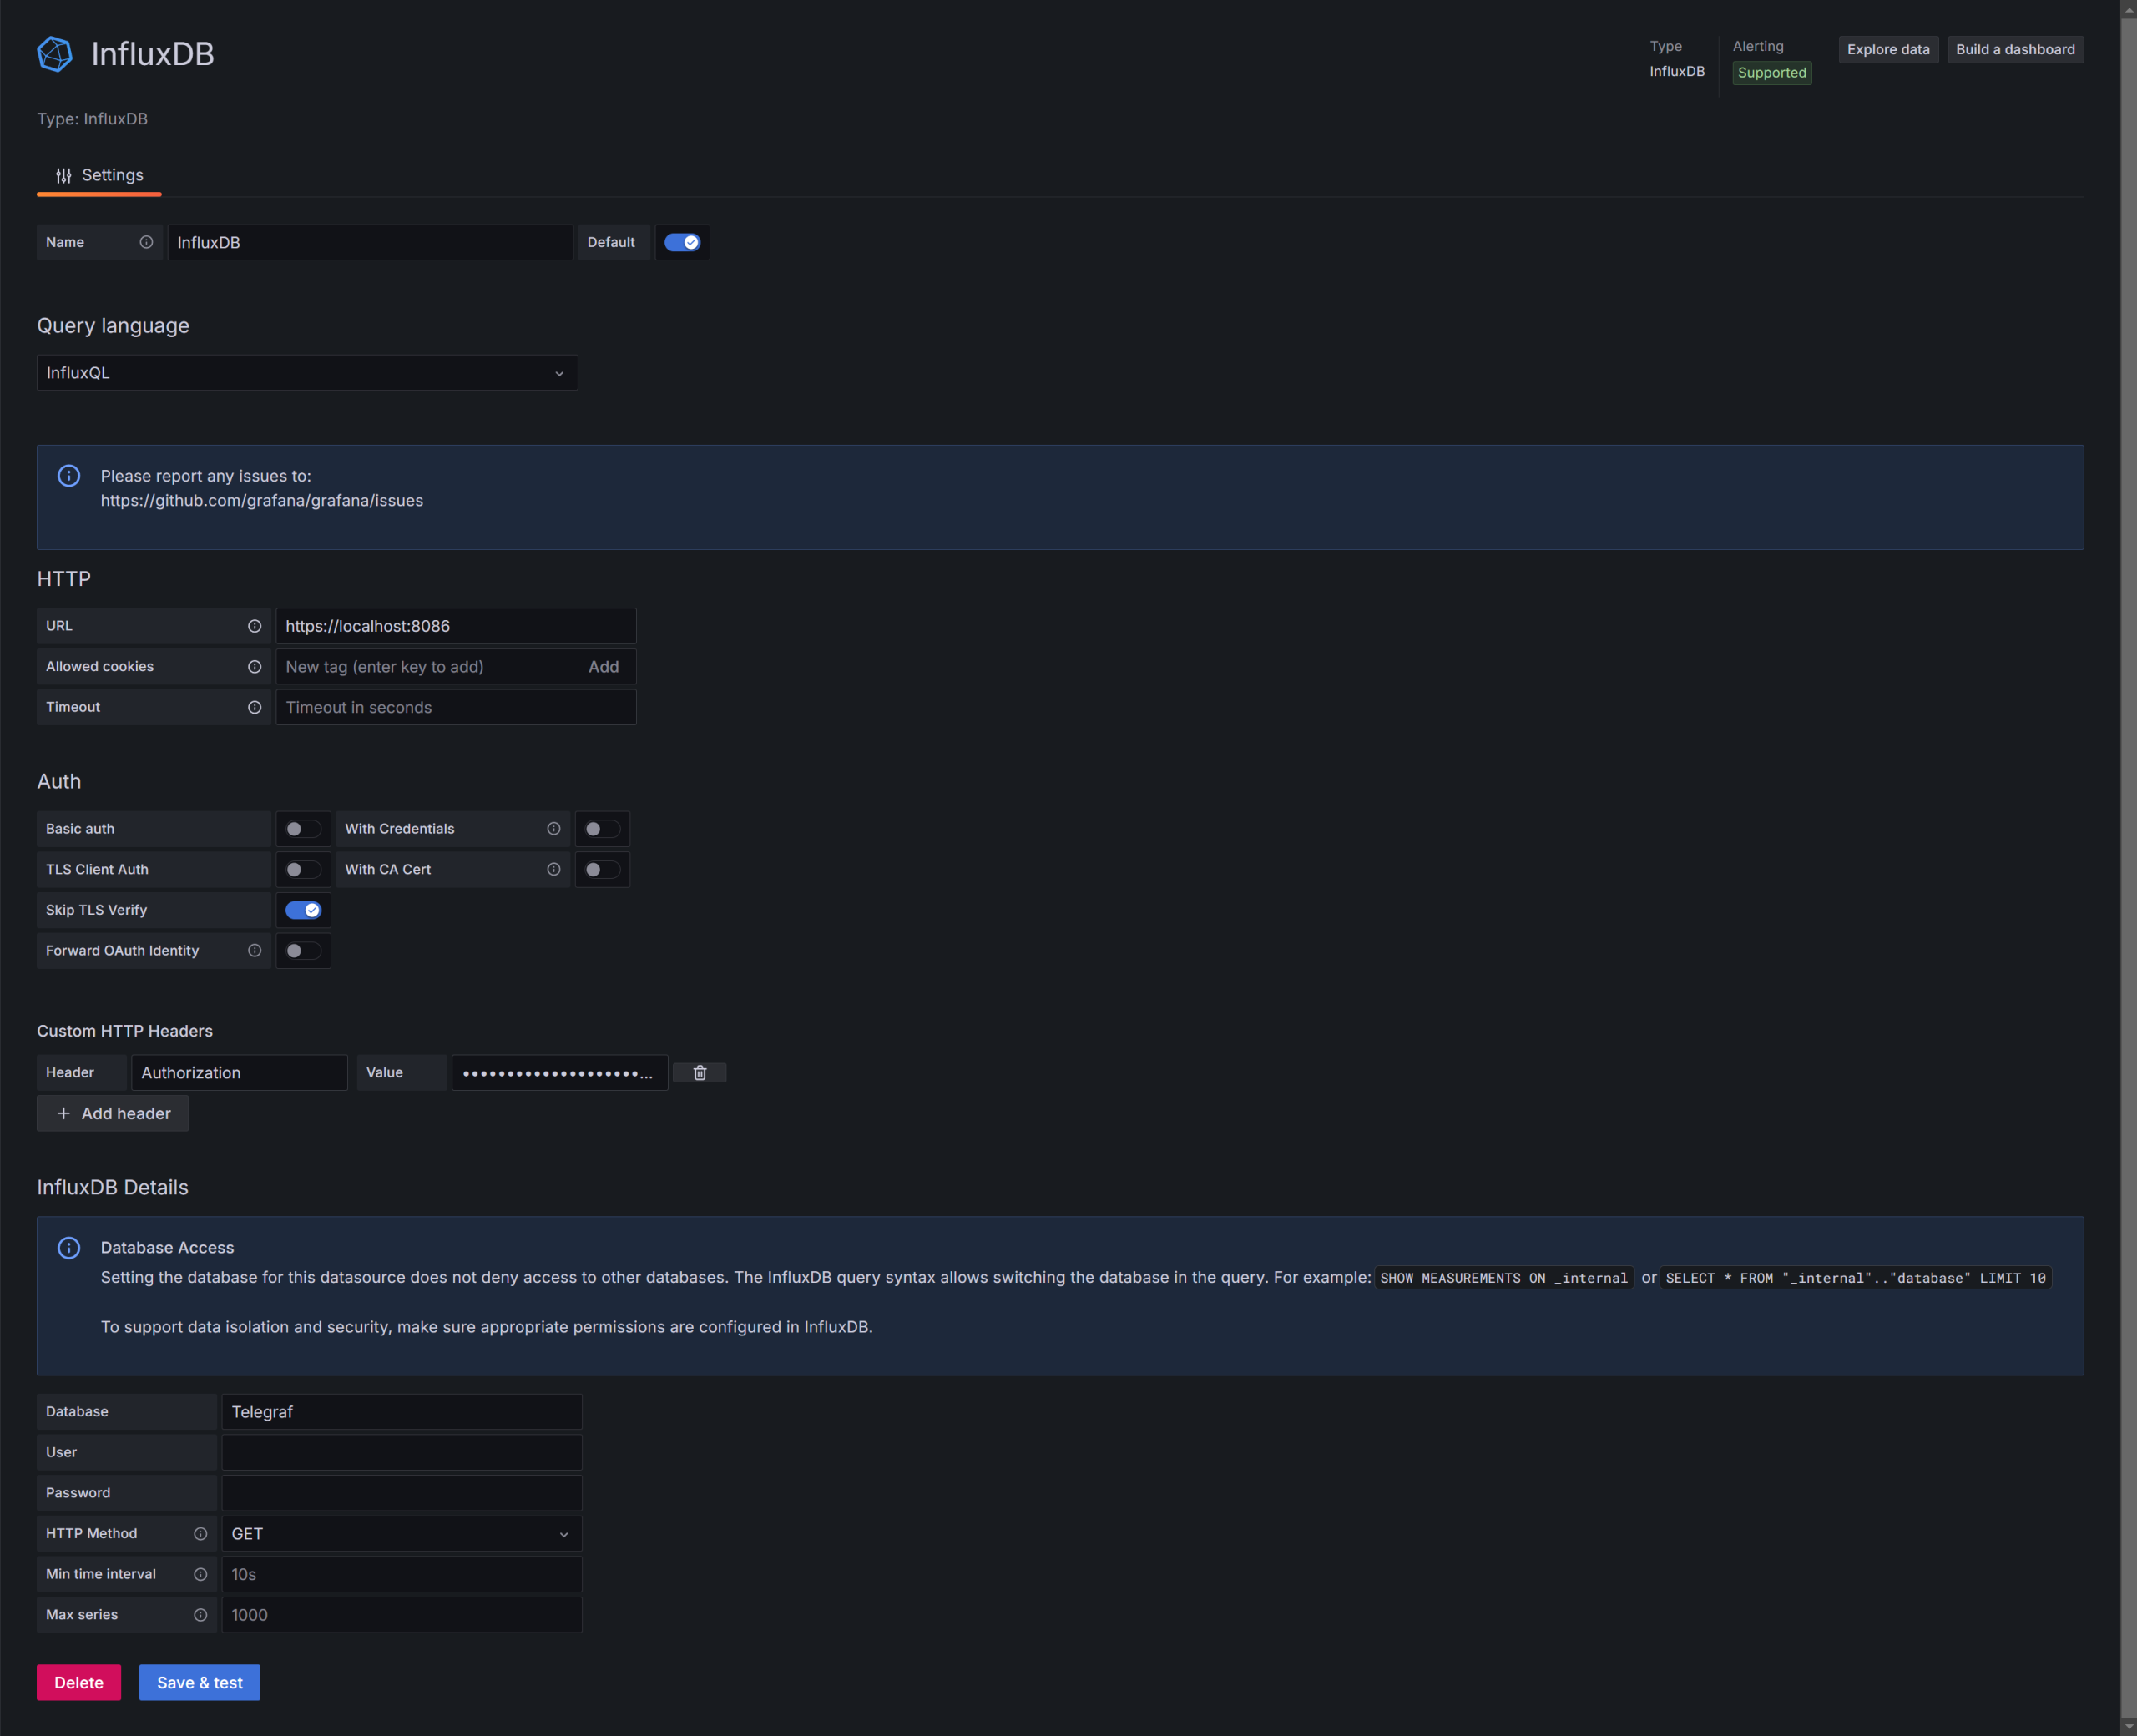Click the URL info icon
Screen dimensions: 2137x1736
(255, 626)
